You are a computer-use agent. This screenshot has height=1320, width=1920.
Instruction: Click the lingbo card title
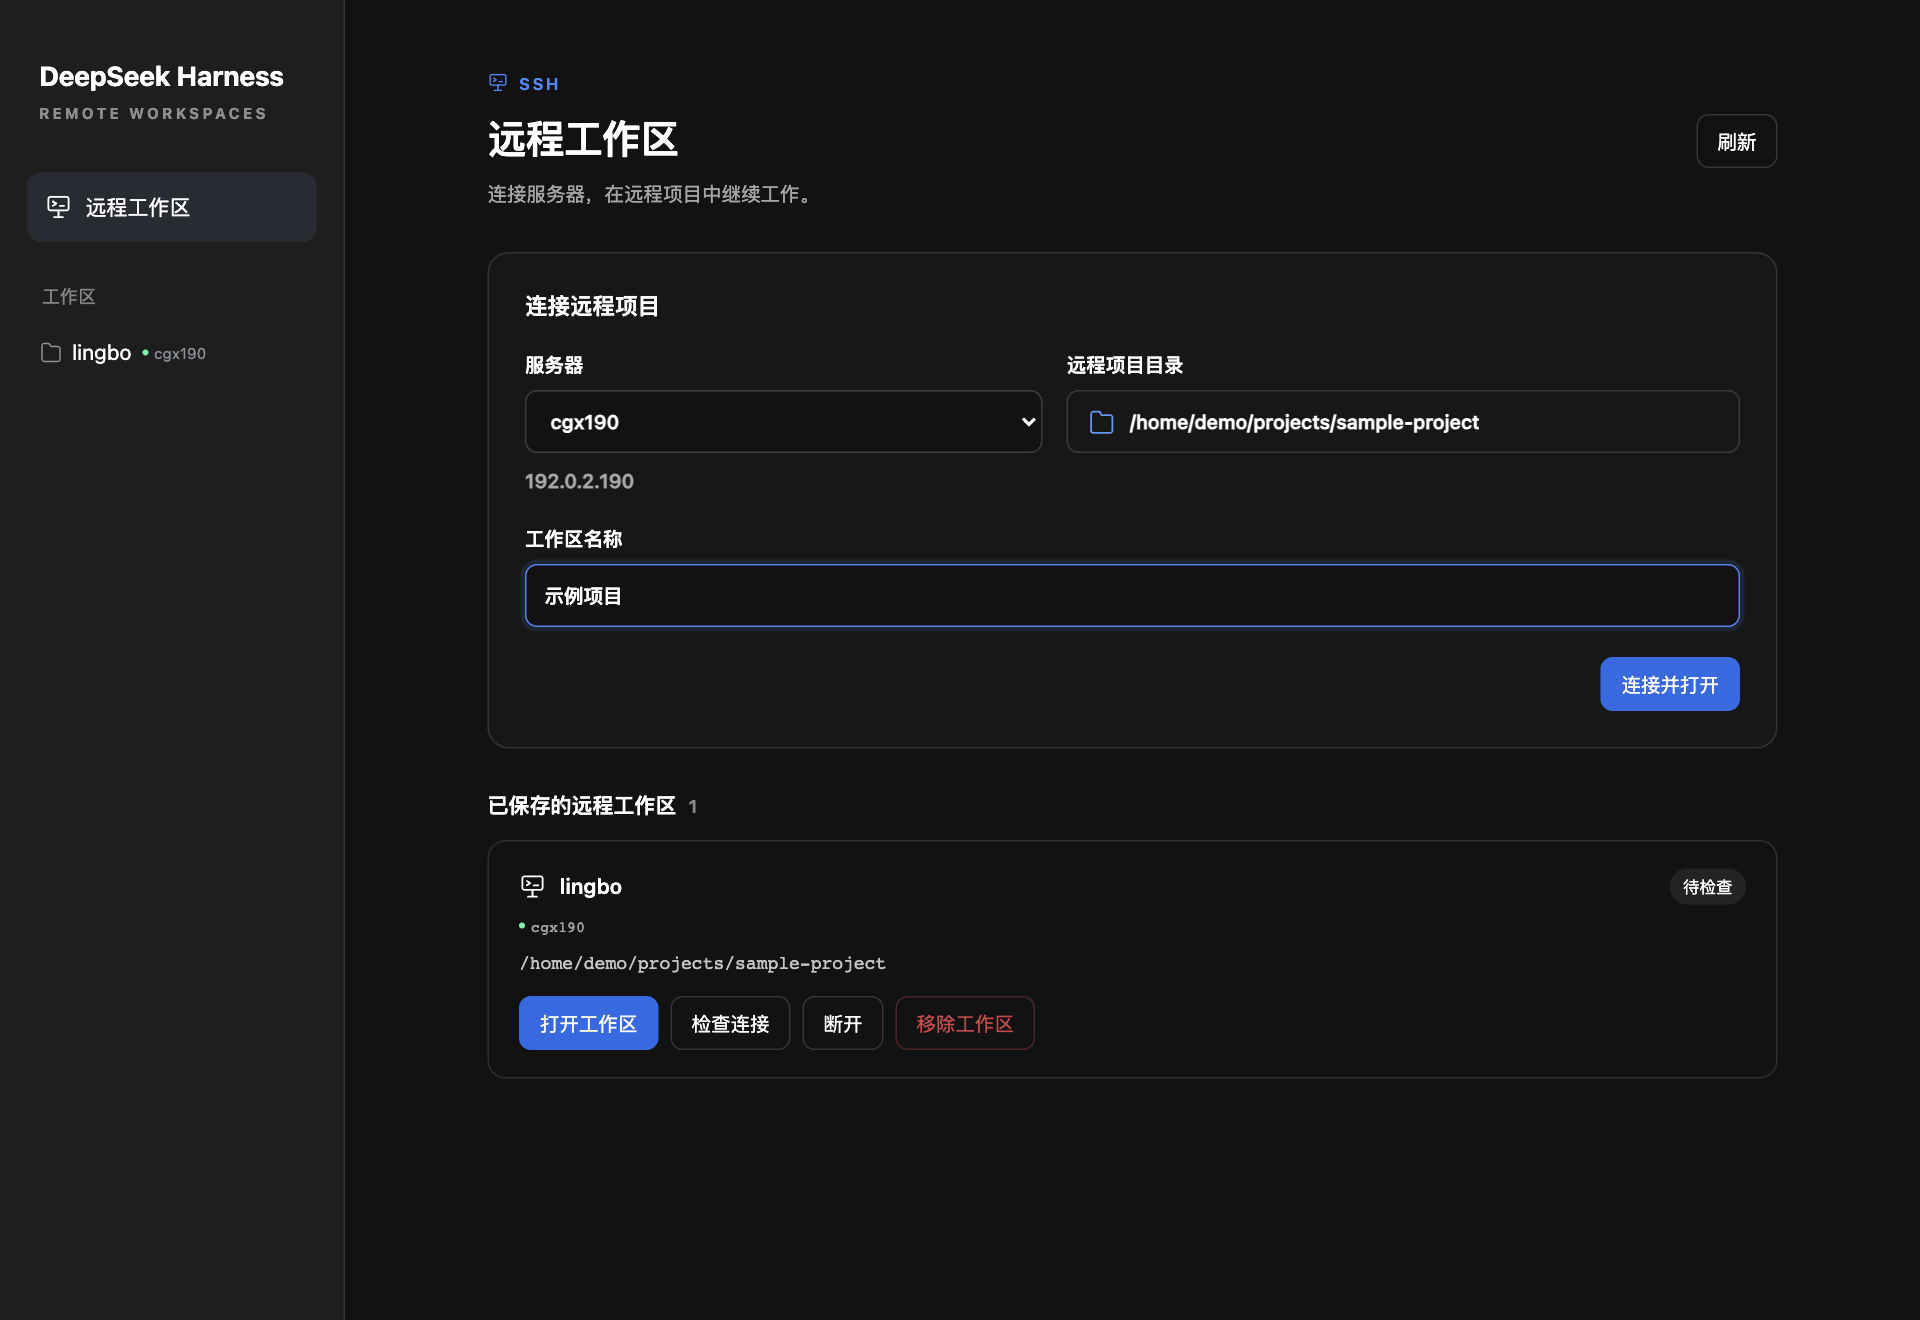pyautogui.click(x=590, y=887)
